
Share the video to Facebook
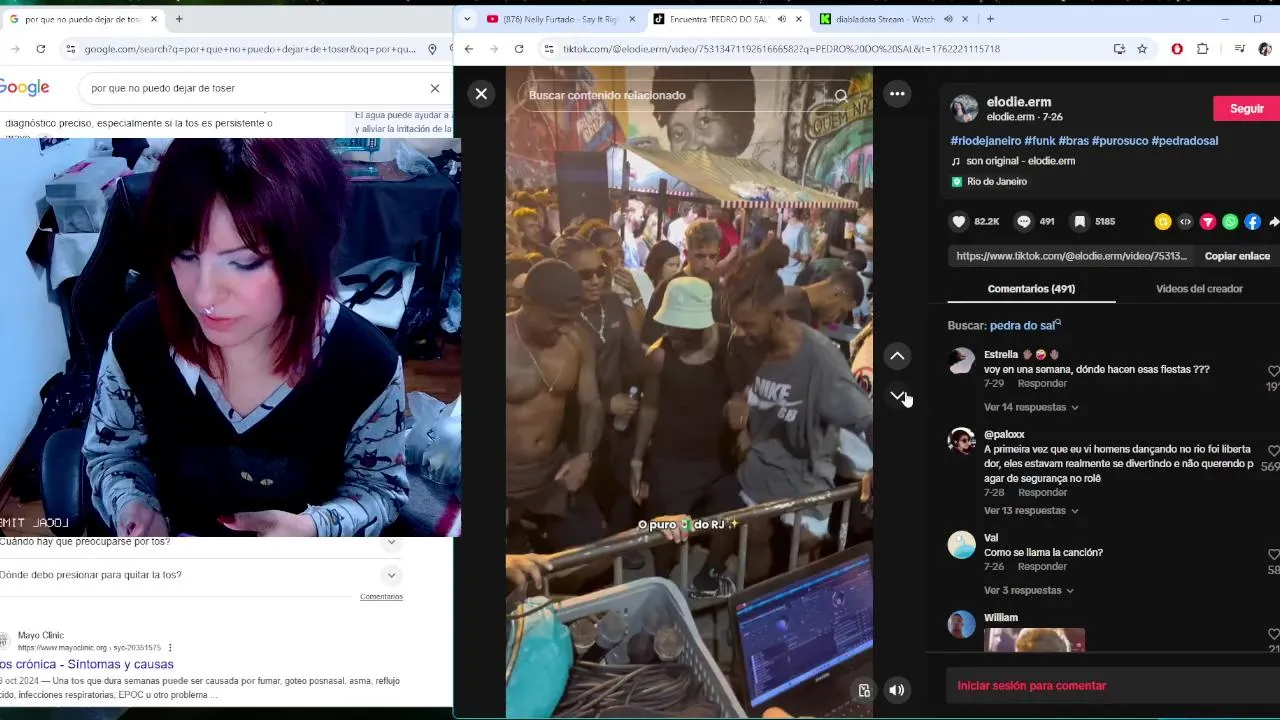[x=1253, y=222]
